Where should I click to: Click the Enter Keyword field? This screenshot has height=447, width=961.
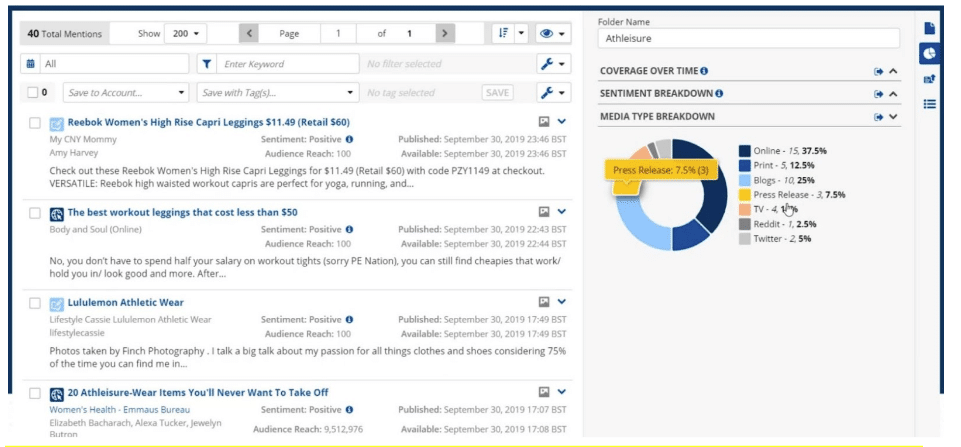287,63
